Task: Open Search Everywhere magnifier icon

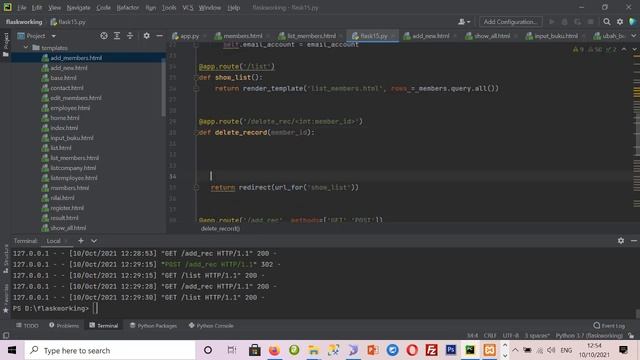Action: 607,22
